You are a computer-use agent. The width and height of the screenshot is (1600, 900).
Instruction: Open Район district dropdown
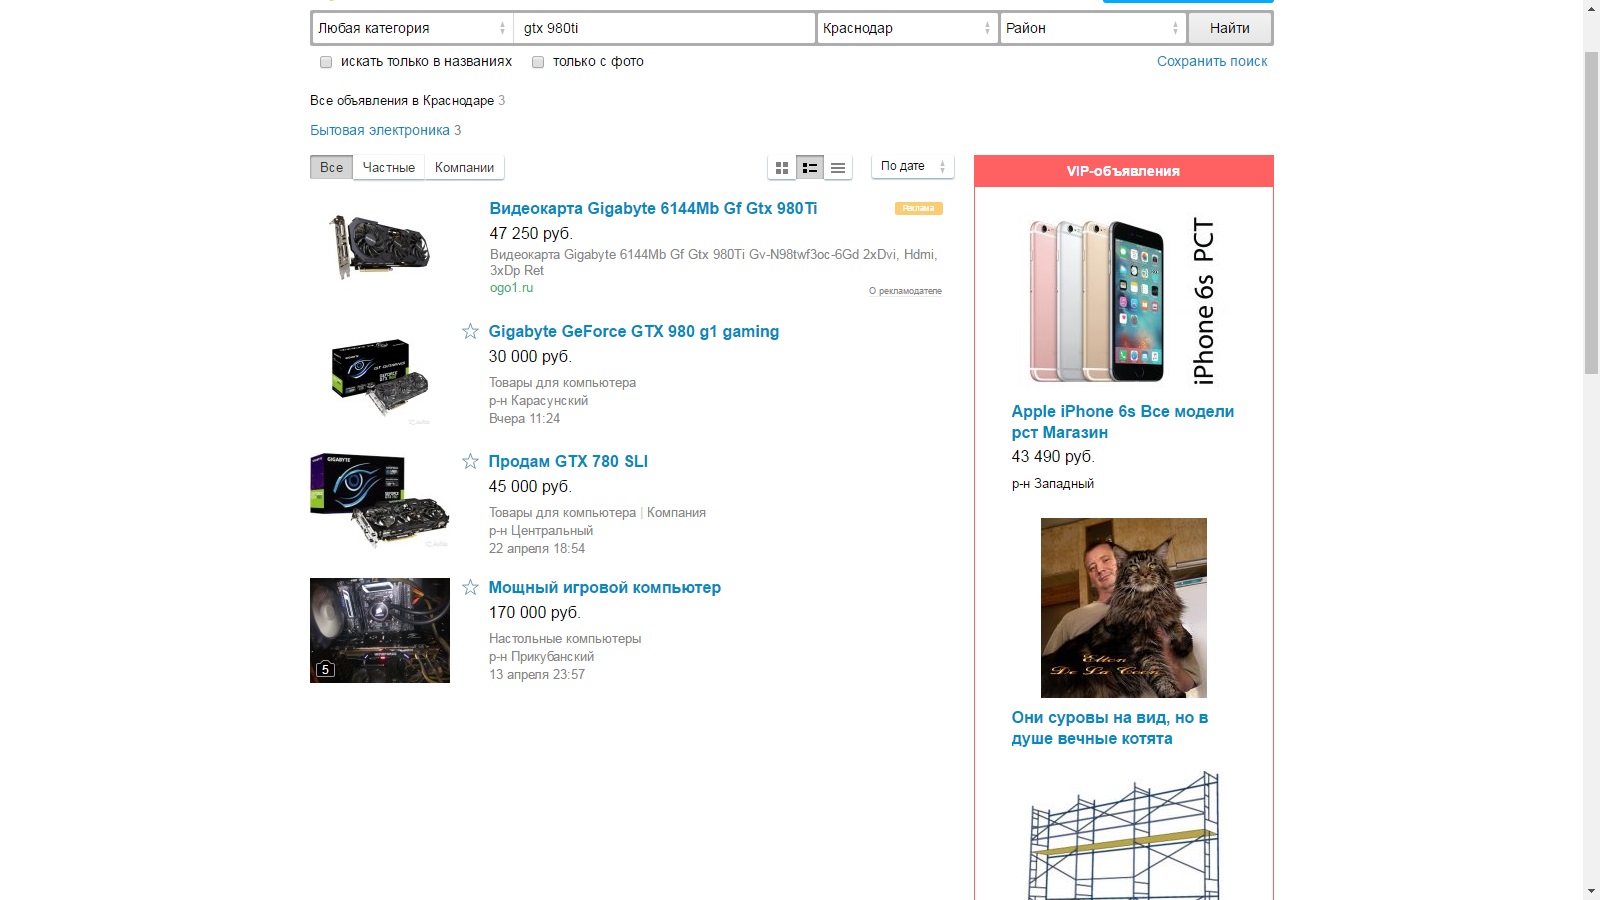1093,28
